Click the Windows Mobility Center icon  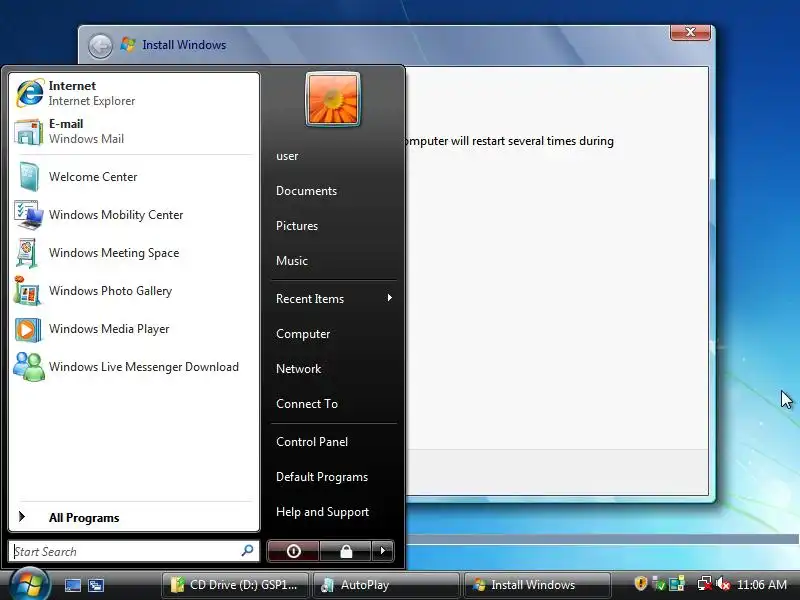(28, 215)
